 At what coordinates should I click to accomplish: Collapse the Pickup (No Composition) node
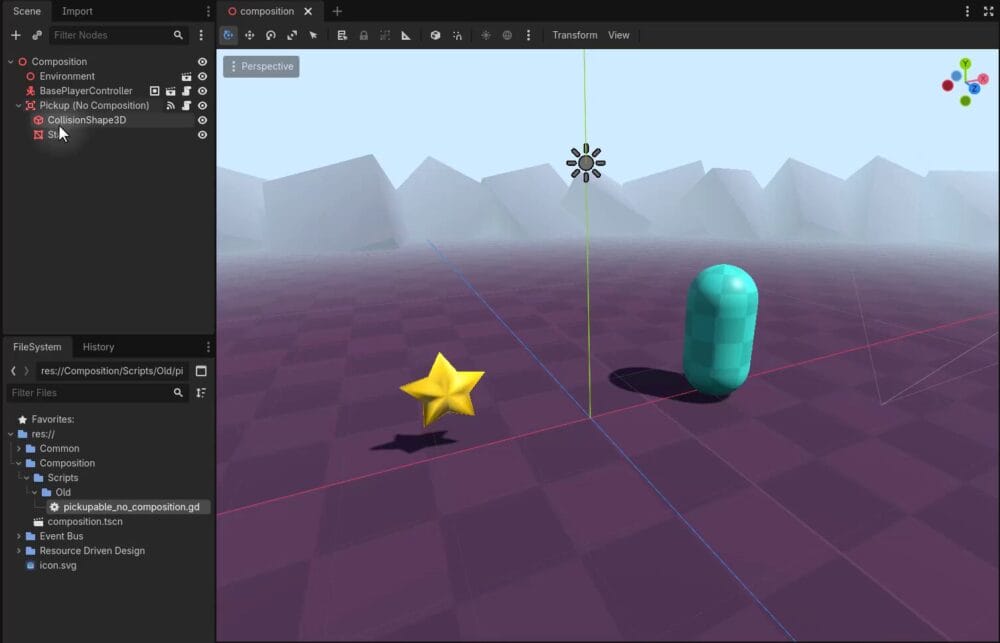click(18, 106)
